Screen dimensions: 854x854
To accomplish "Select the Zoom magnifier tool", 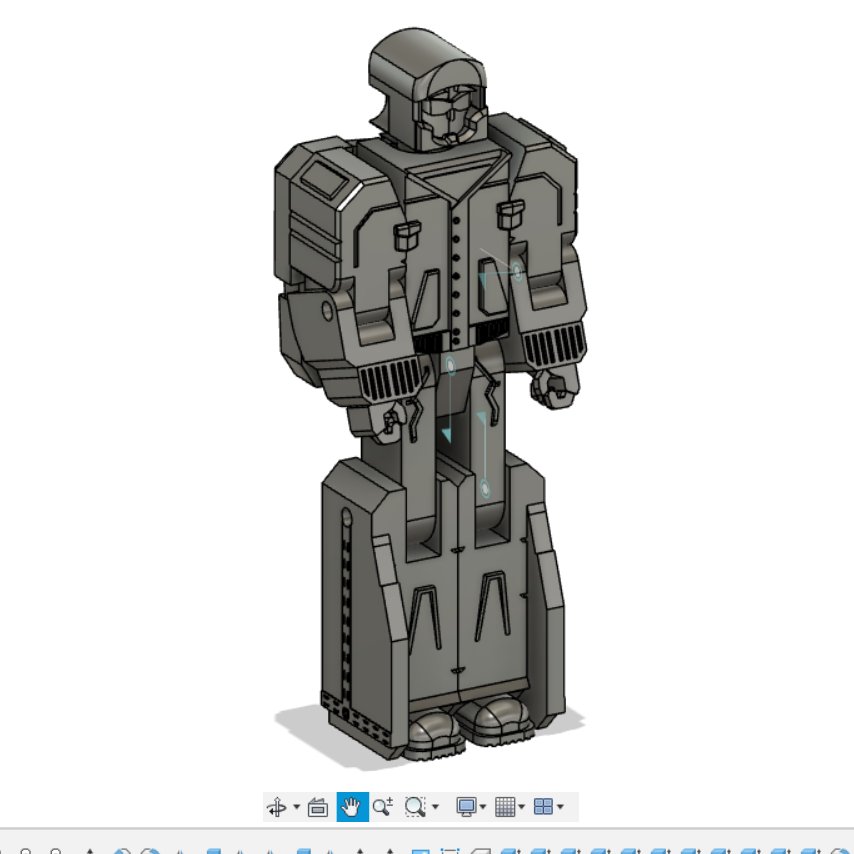I will pos(383,807).
